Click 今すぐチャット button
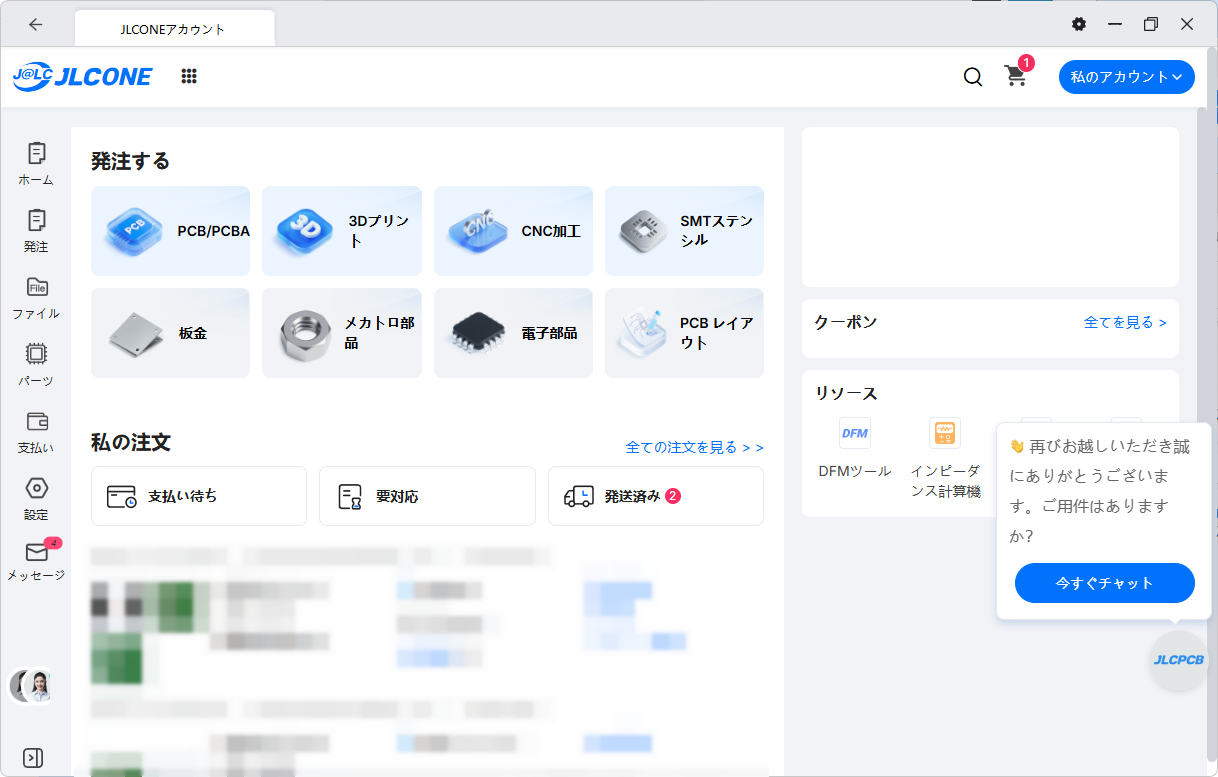 pos(1104,583)
